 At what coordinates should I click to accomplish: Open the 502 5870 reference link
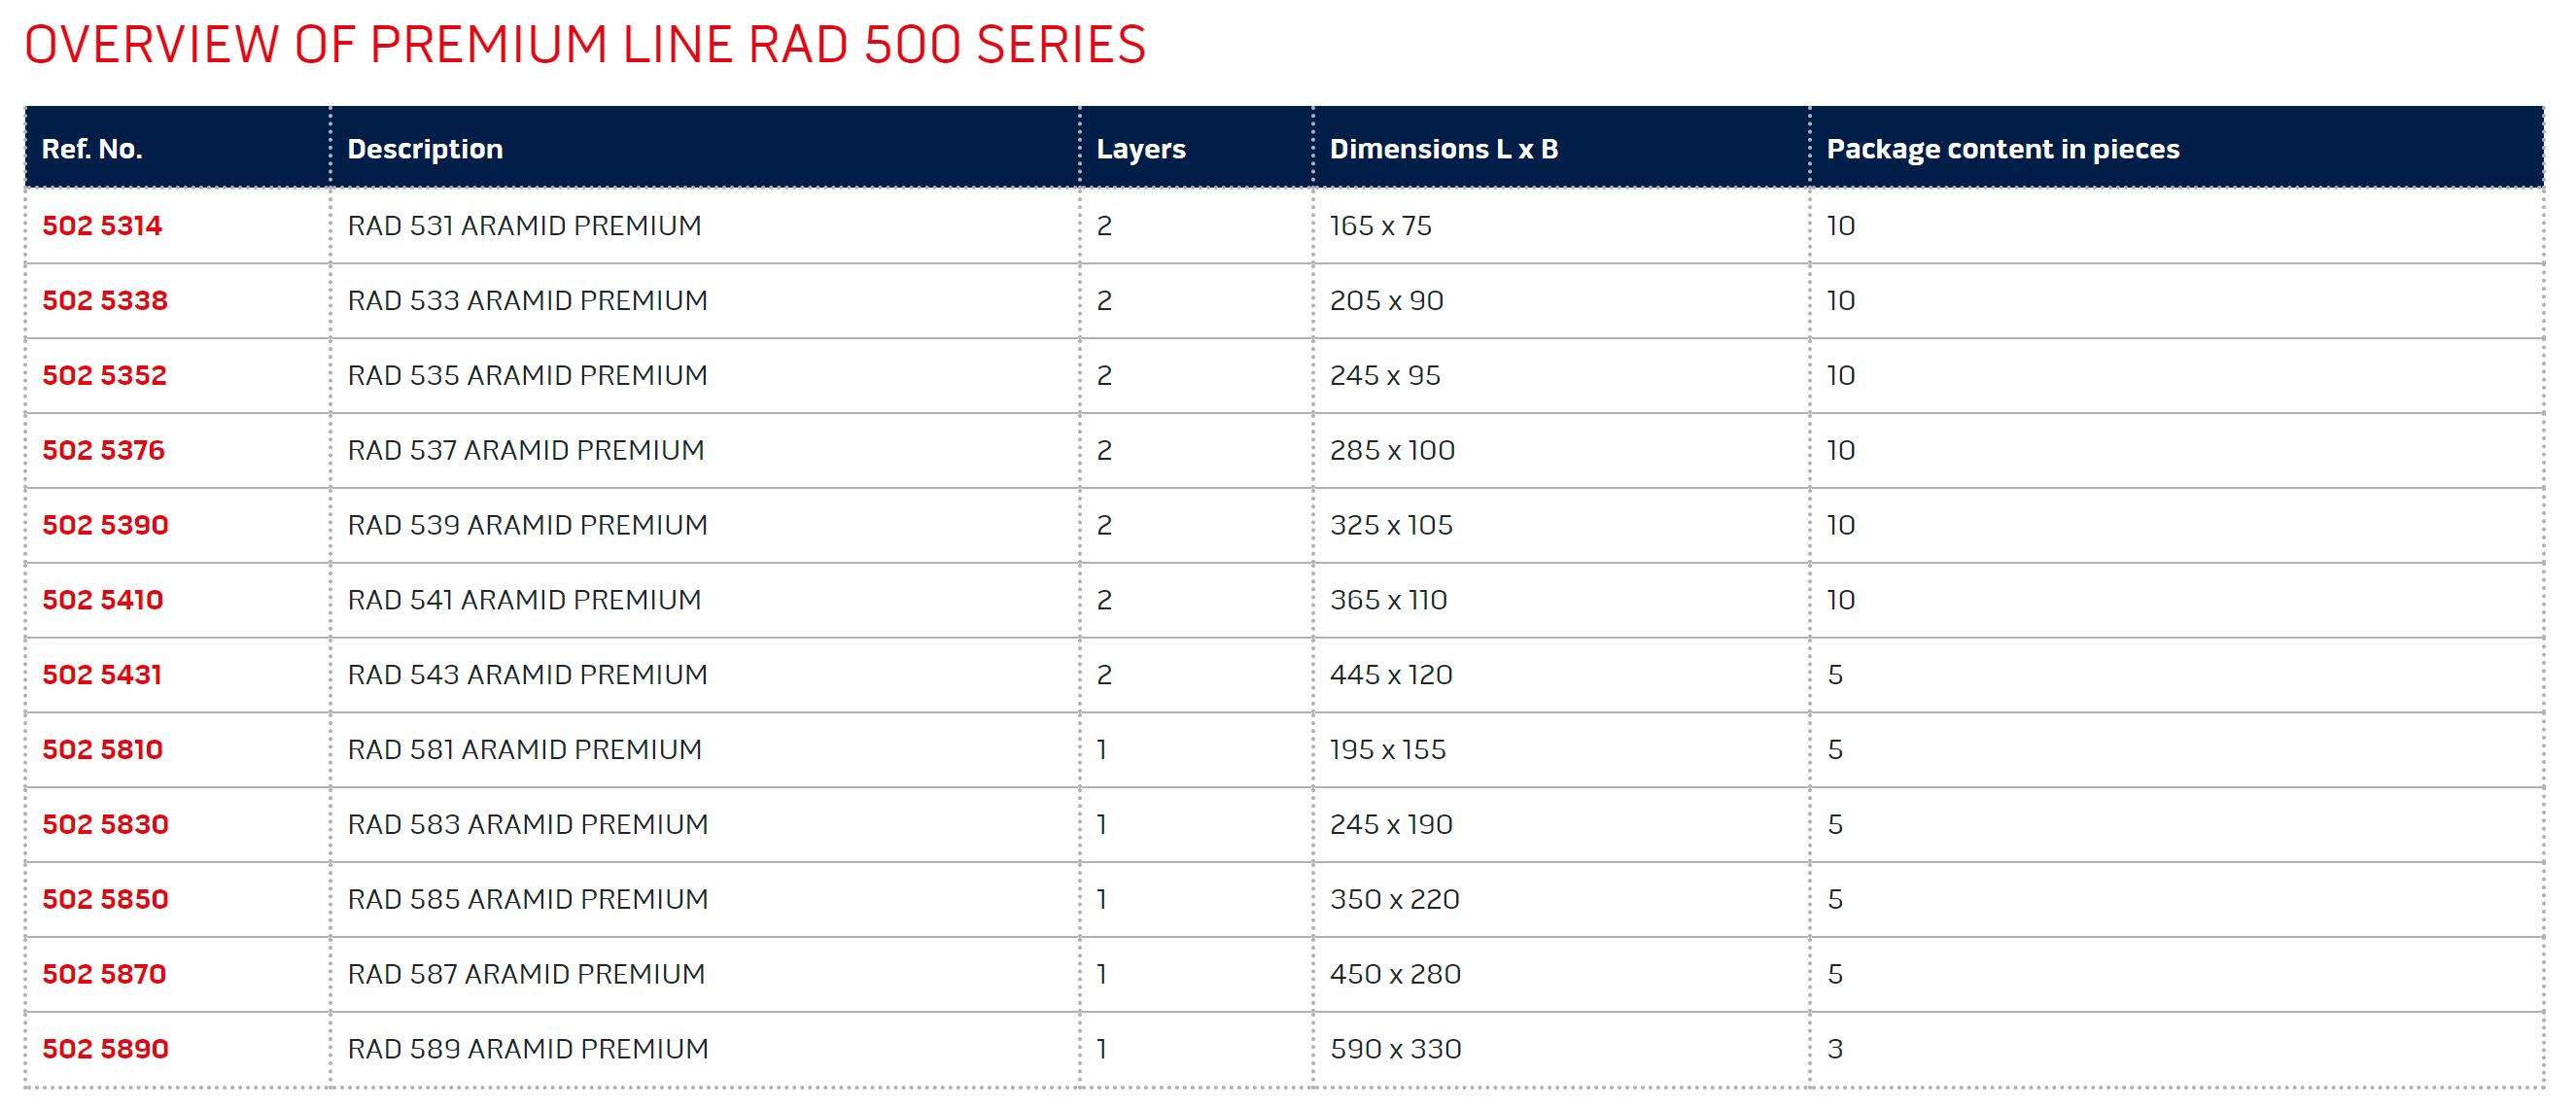[x=104, y=974]
